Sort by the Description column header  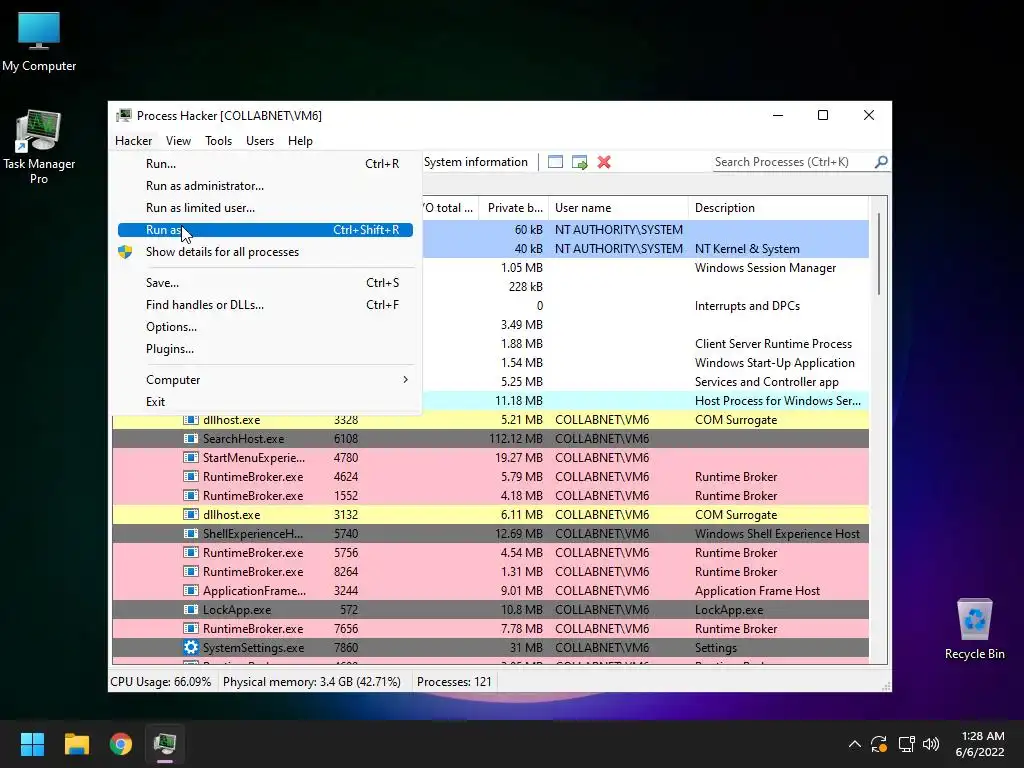[778, 208]
